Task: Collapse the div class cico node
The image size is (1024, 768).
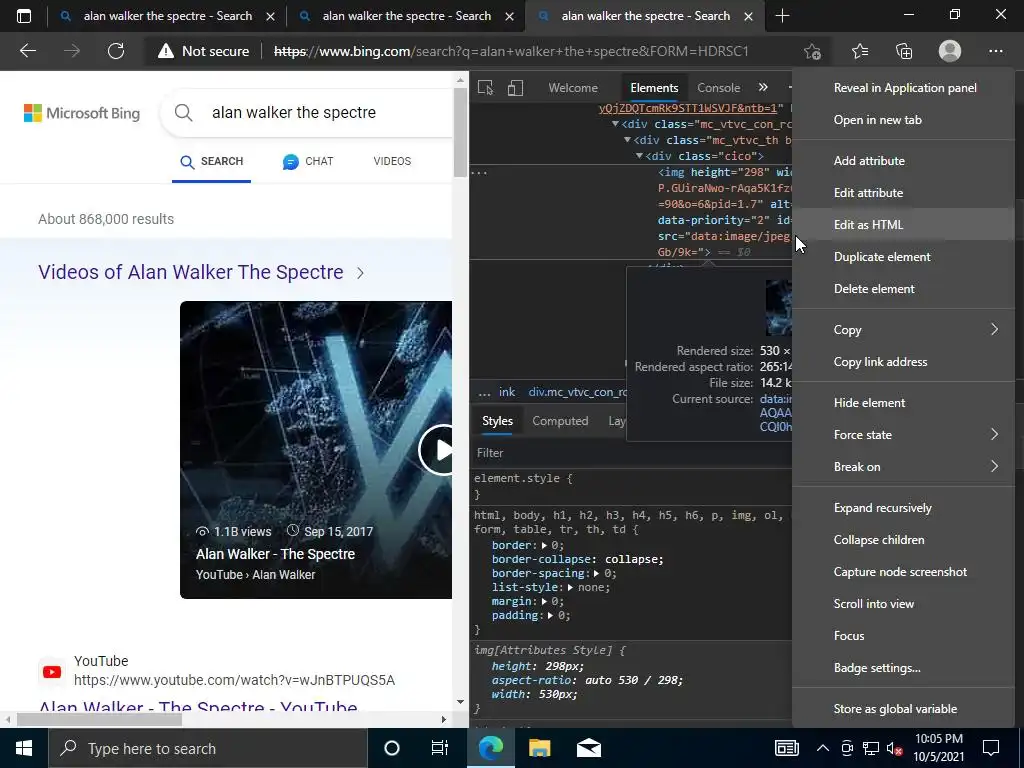Action: (639, 156)
